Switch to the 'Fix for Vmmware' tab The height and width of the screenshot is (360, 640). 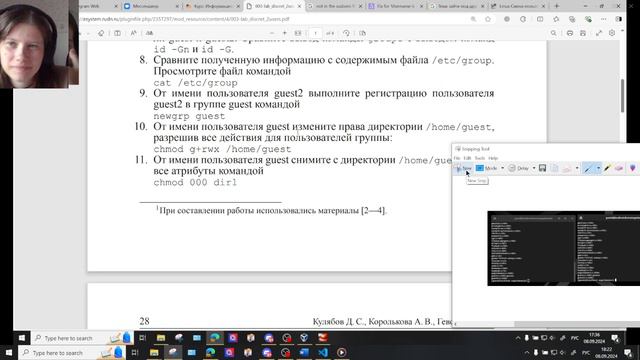(x=396, y=6)
